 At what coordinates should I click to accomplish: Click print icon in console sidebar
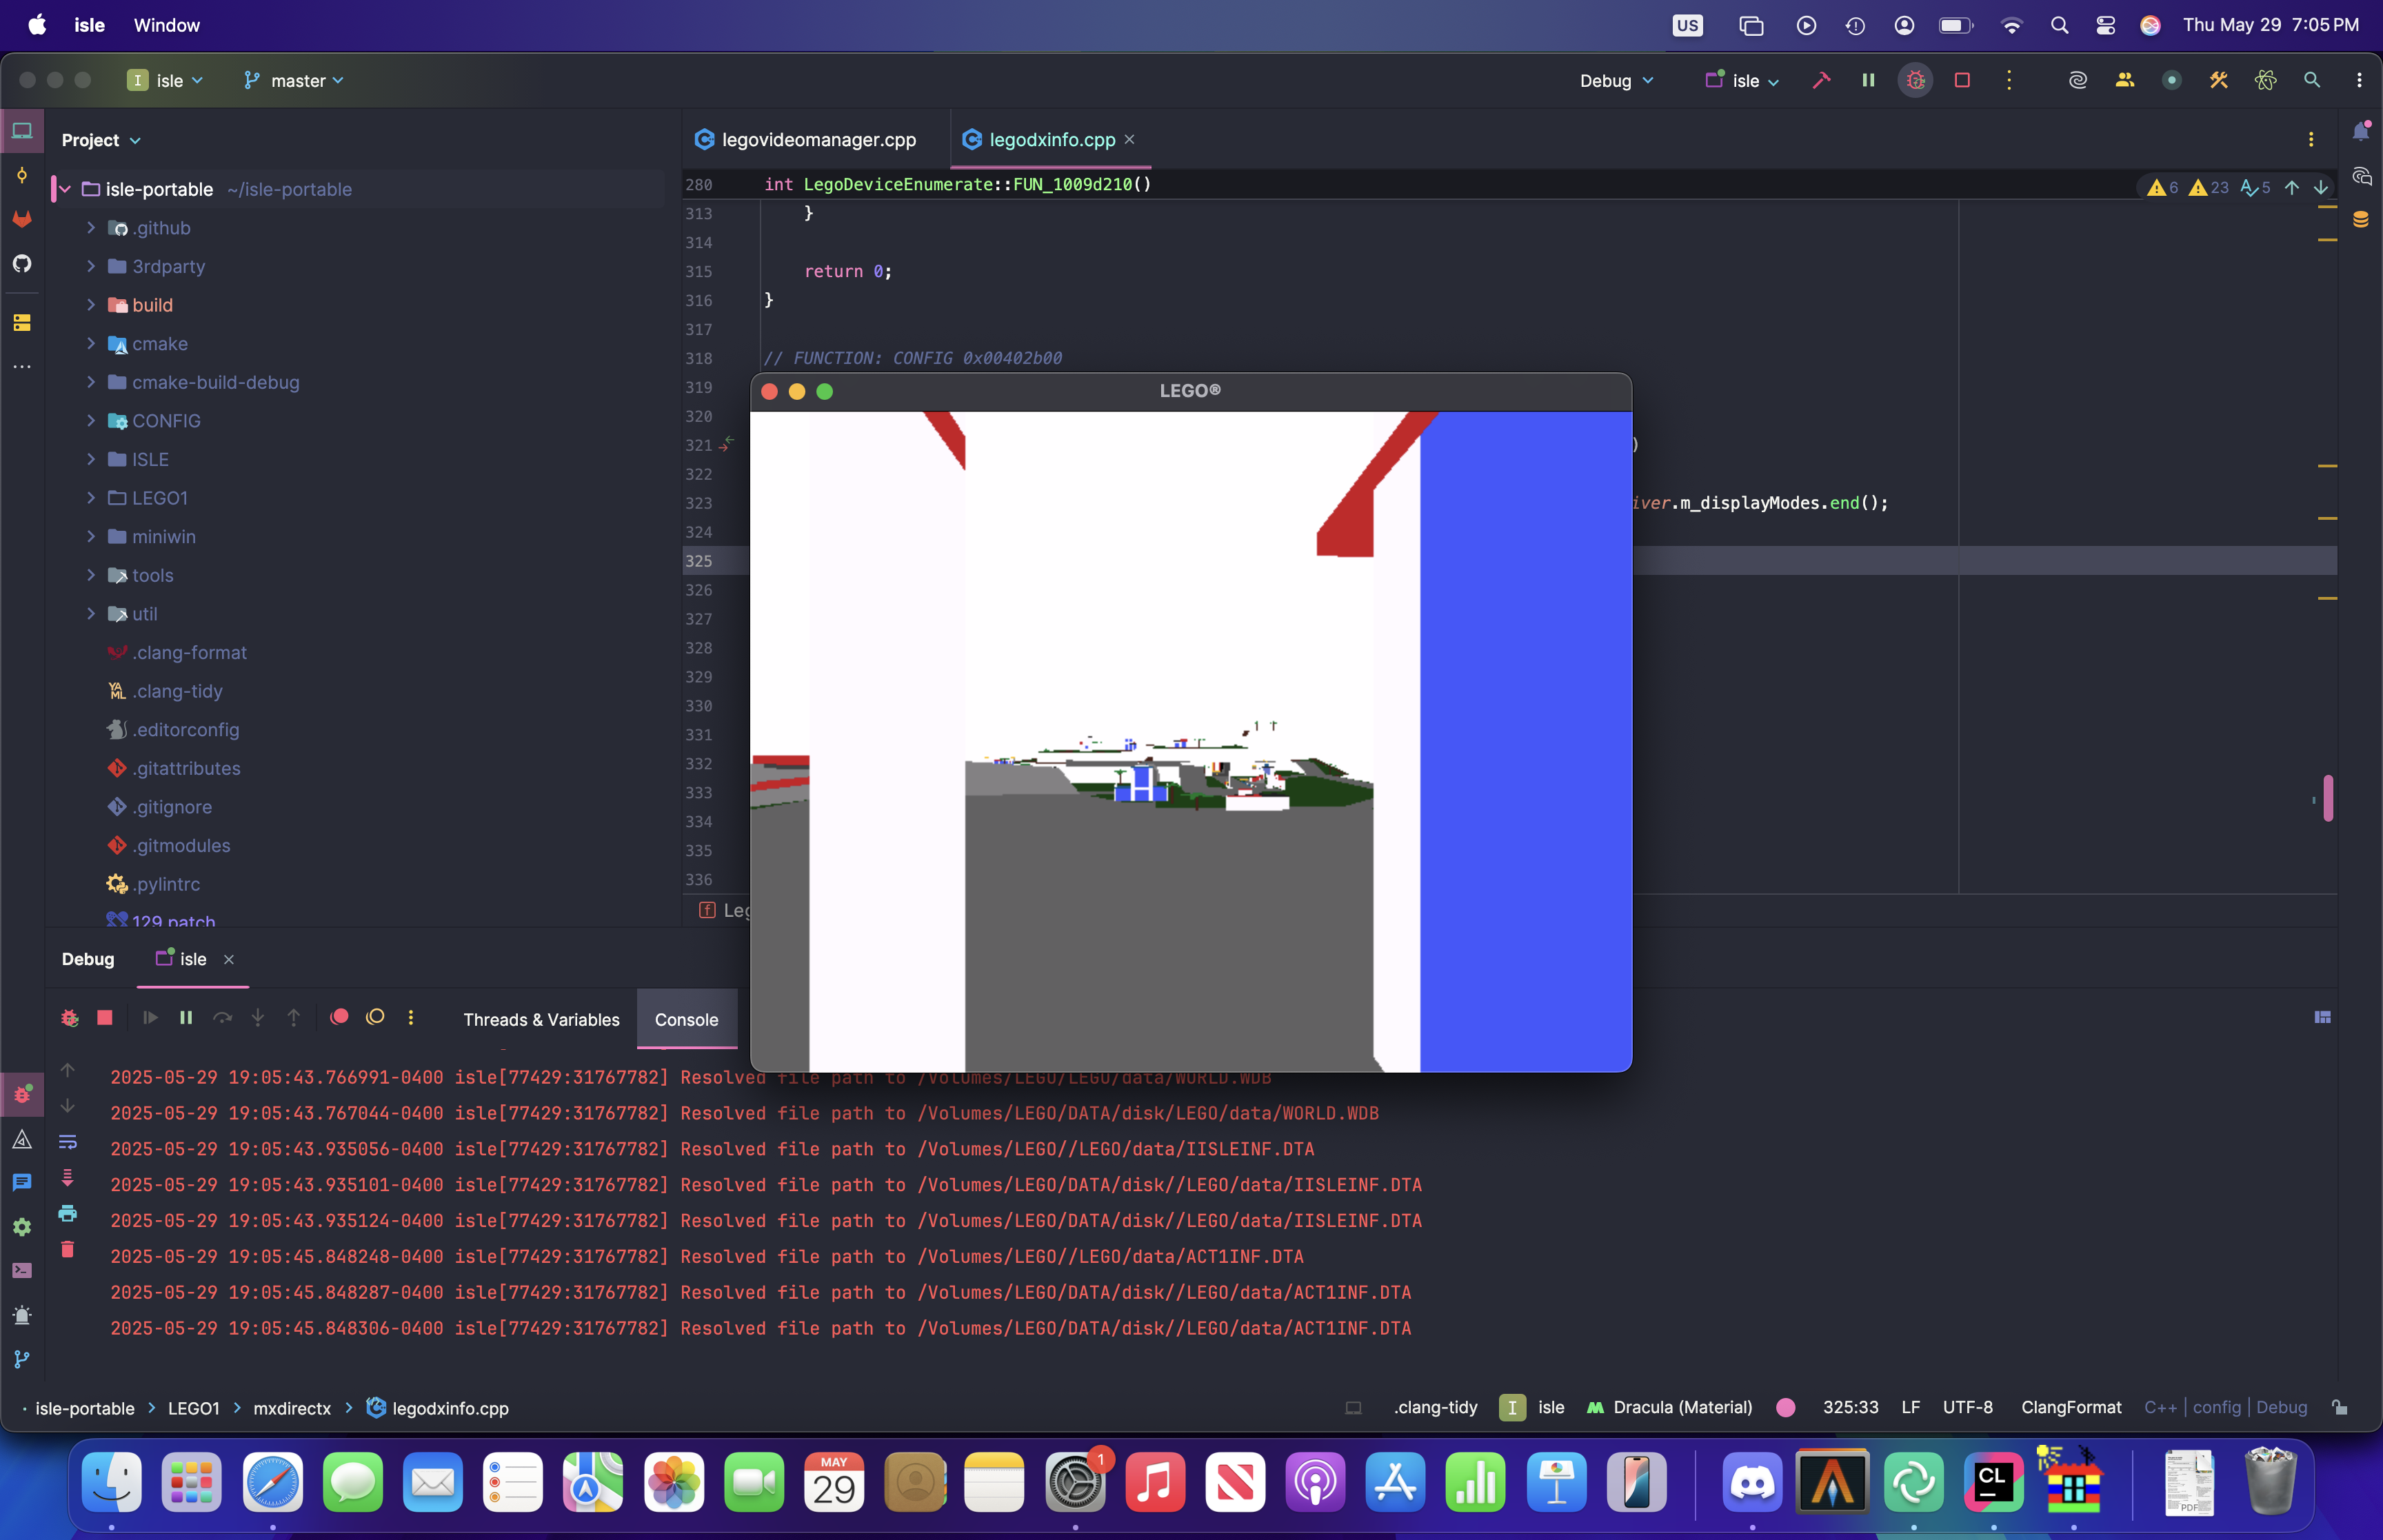point(67,1213)
